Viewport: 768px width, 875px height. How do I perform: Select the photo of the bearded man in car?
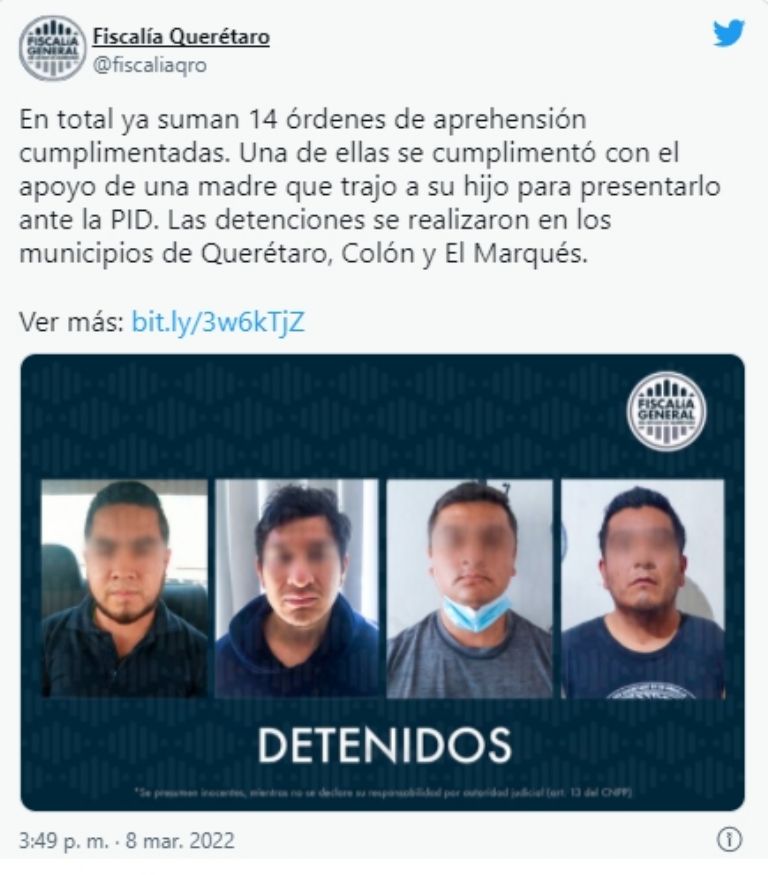coord(124,589)
